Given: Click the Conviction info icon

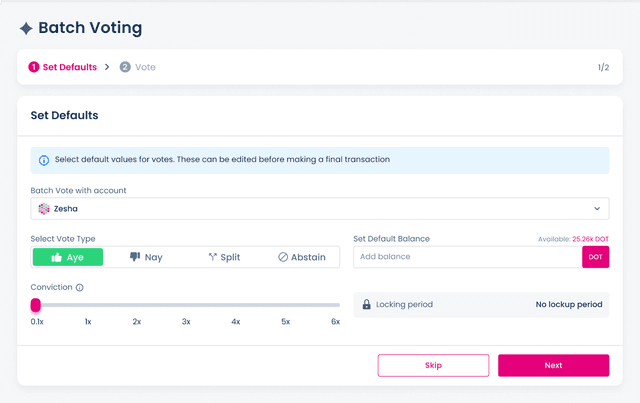Looking at the screenshot, I should click(x=80, y=288).
